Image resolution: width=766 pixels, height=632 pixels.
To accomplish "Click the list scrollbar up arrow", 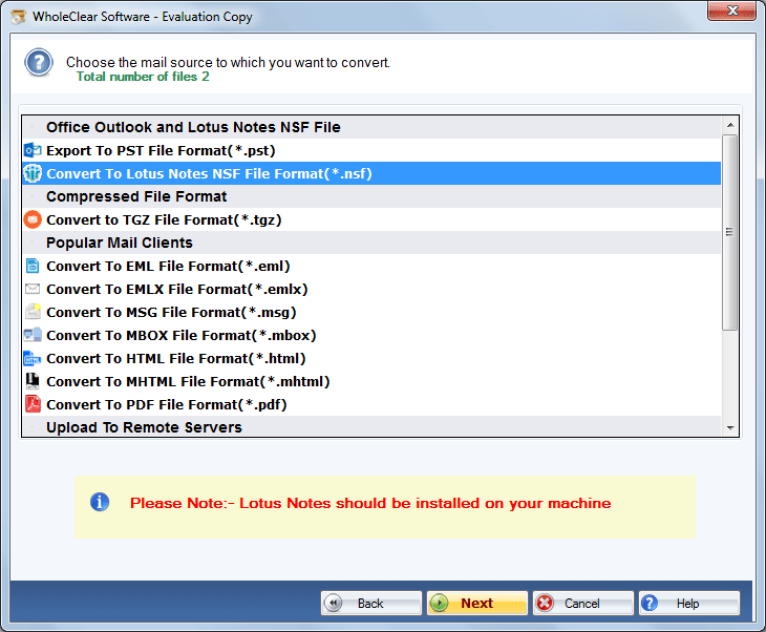I will pyautogui.click(x=730, y=125).
